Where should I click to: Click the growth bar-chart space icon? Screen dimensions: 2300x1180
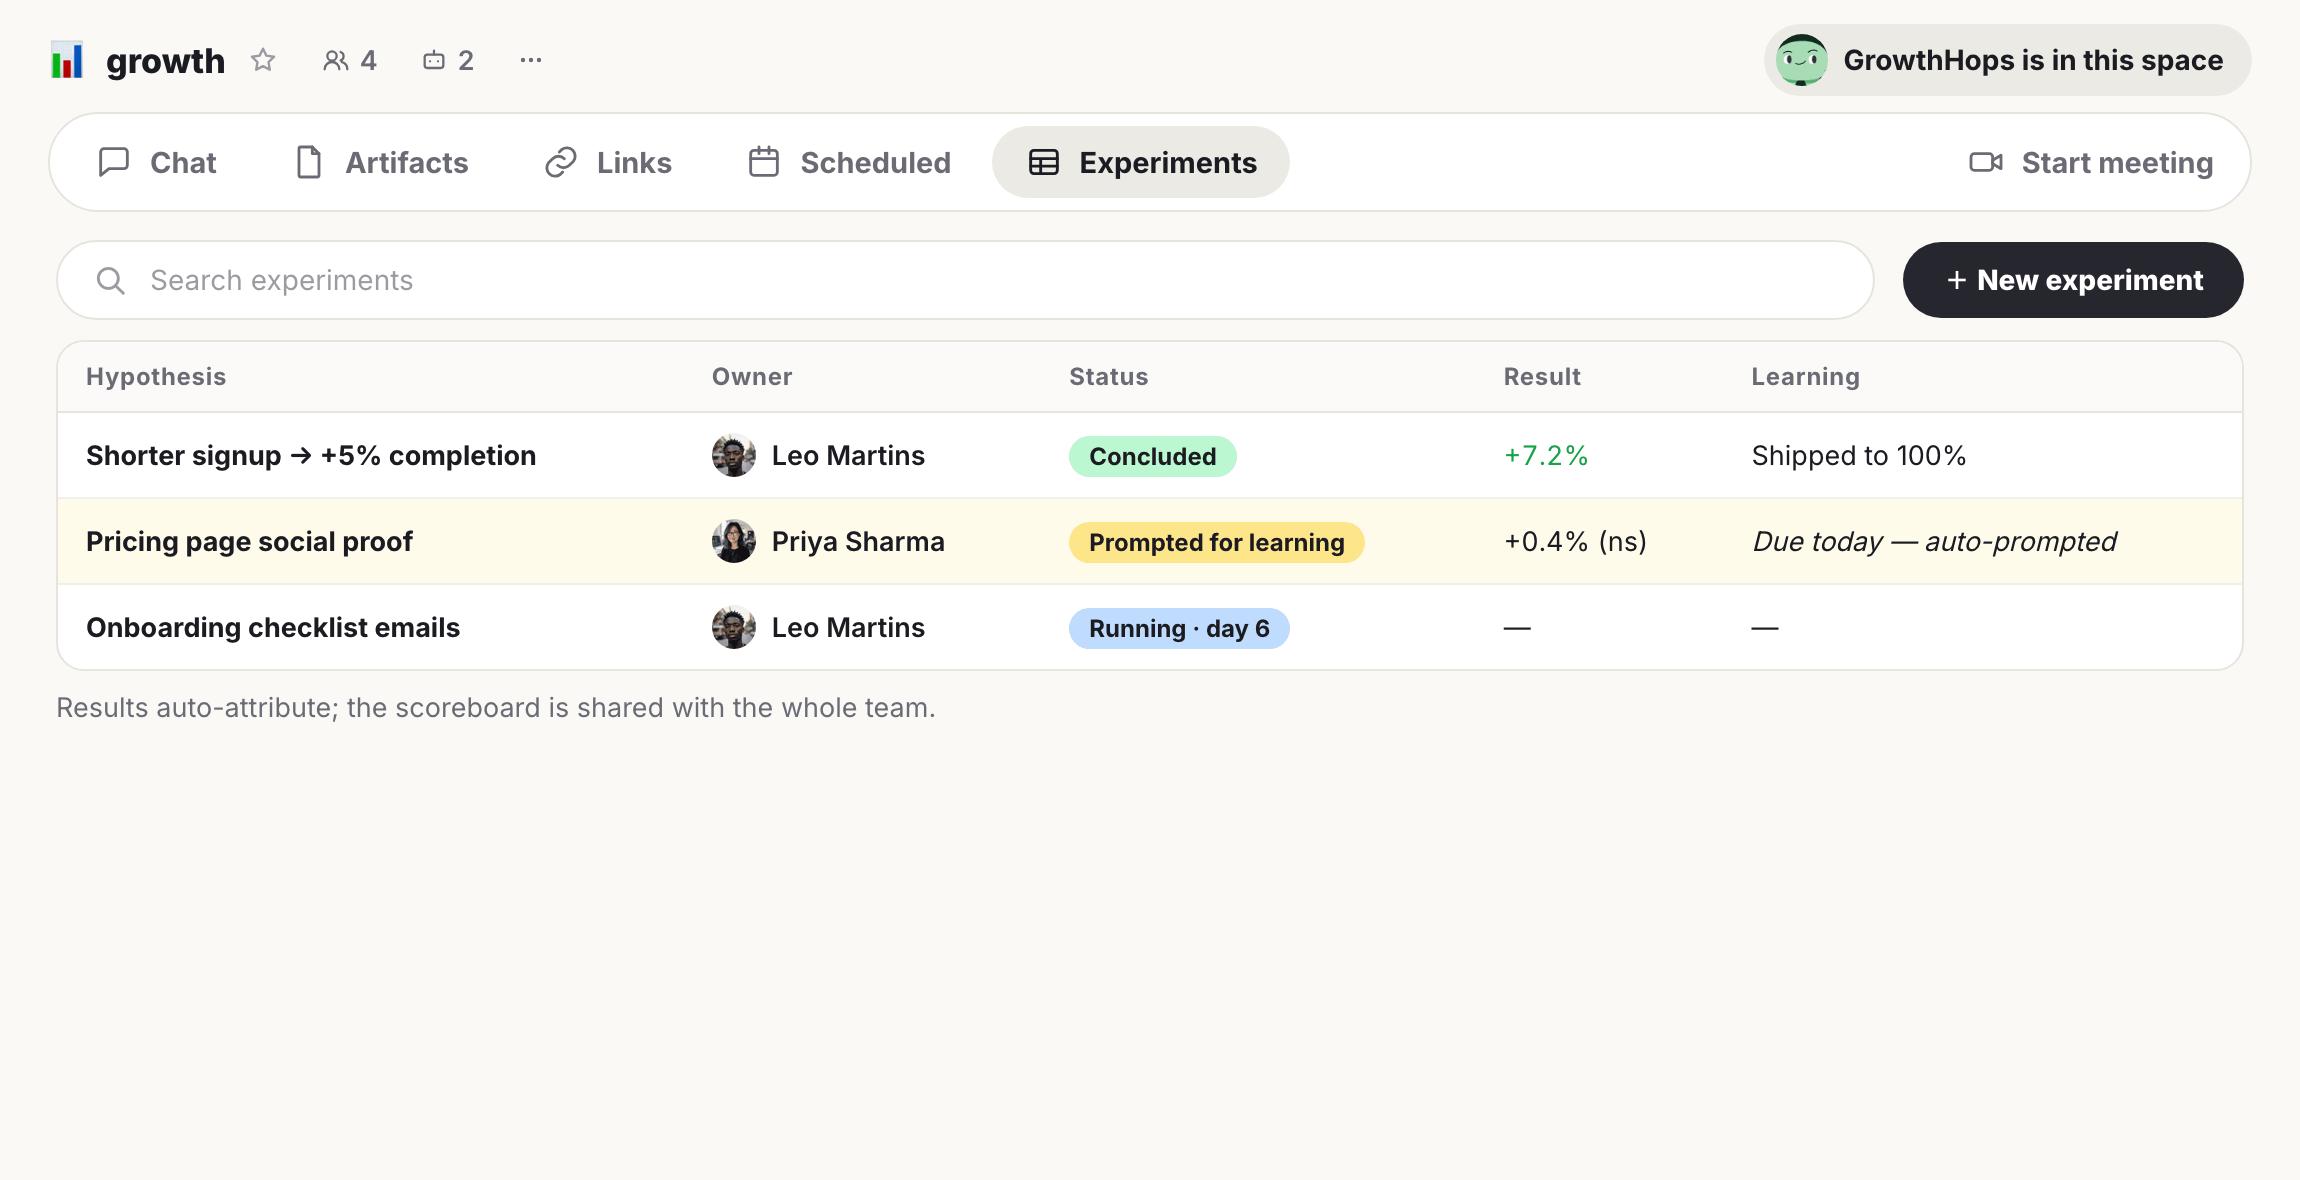67,60
